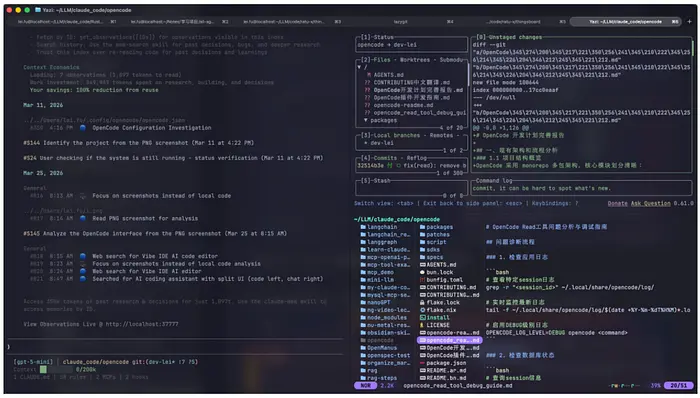The image size is (700, 398).
Task: Click the sdks folder icon
Action: click(422, 250)
